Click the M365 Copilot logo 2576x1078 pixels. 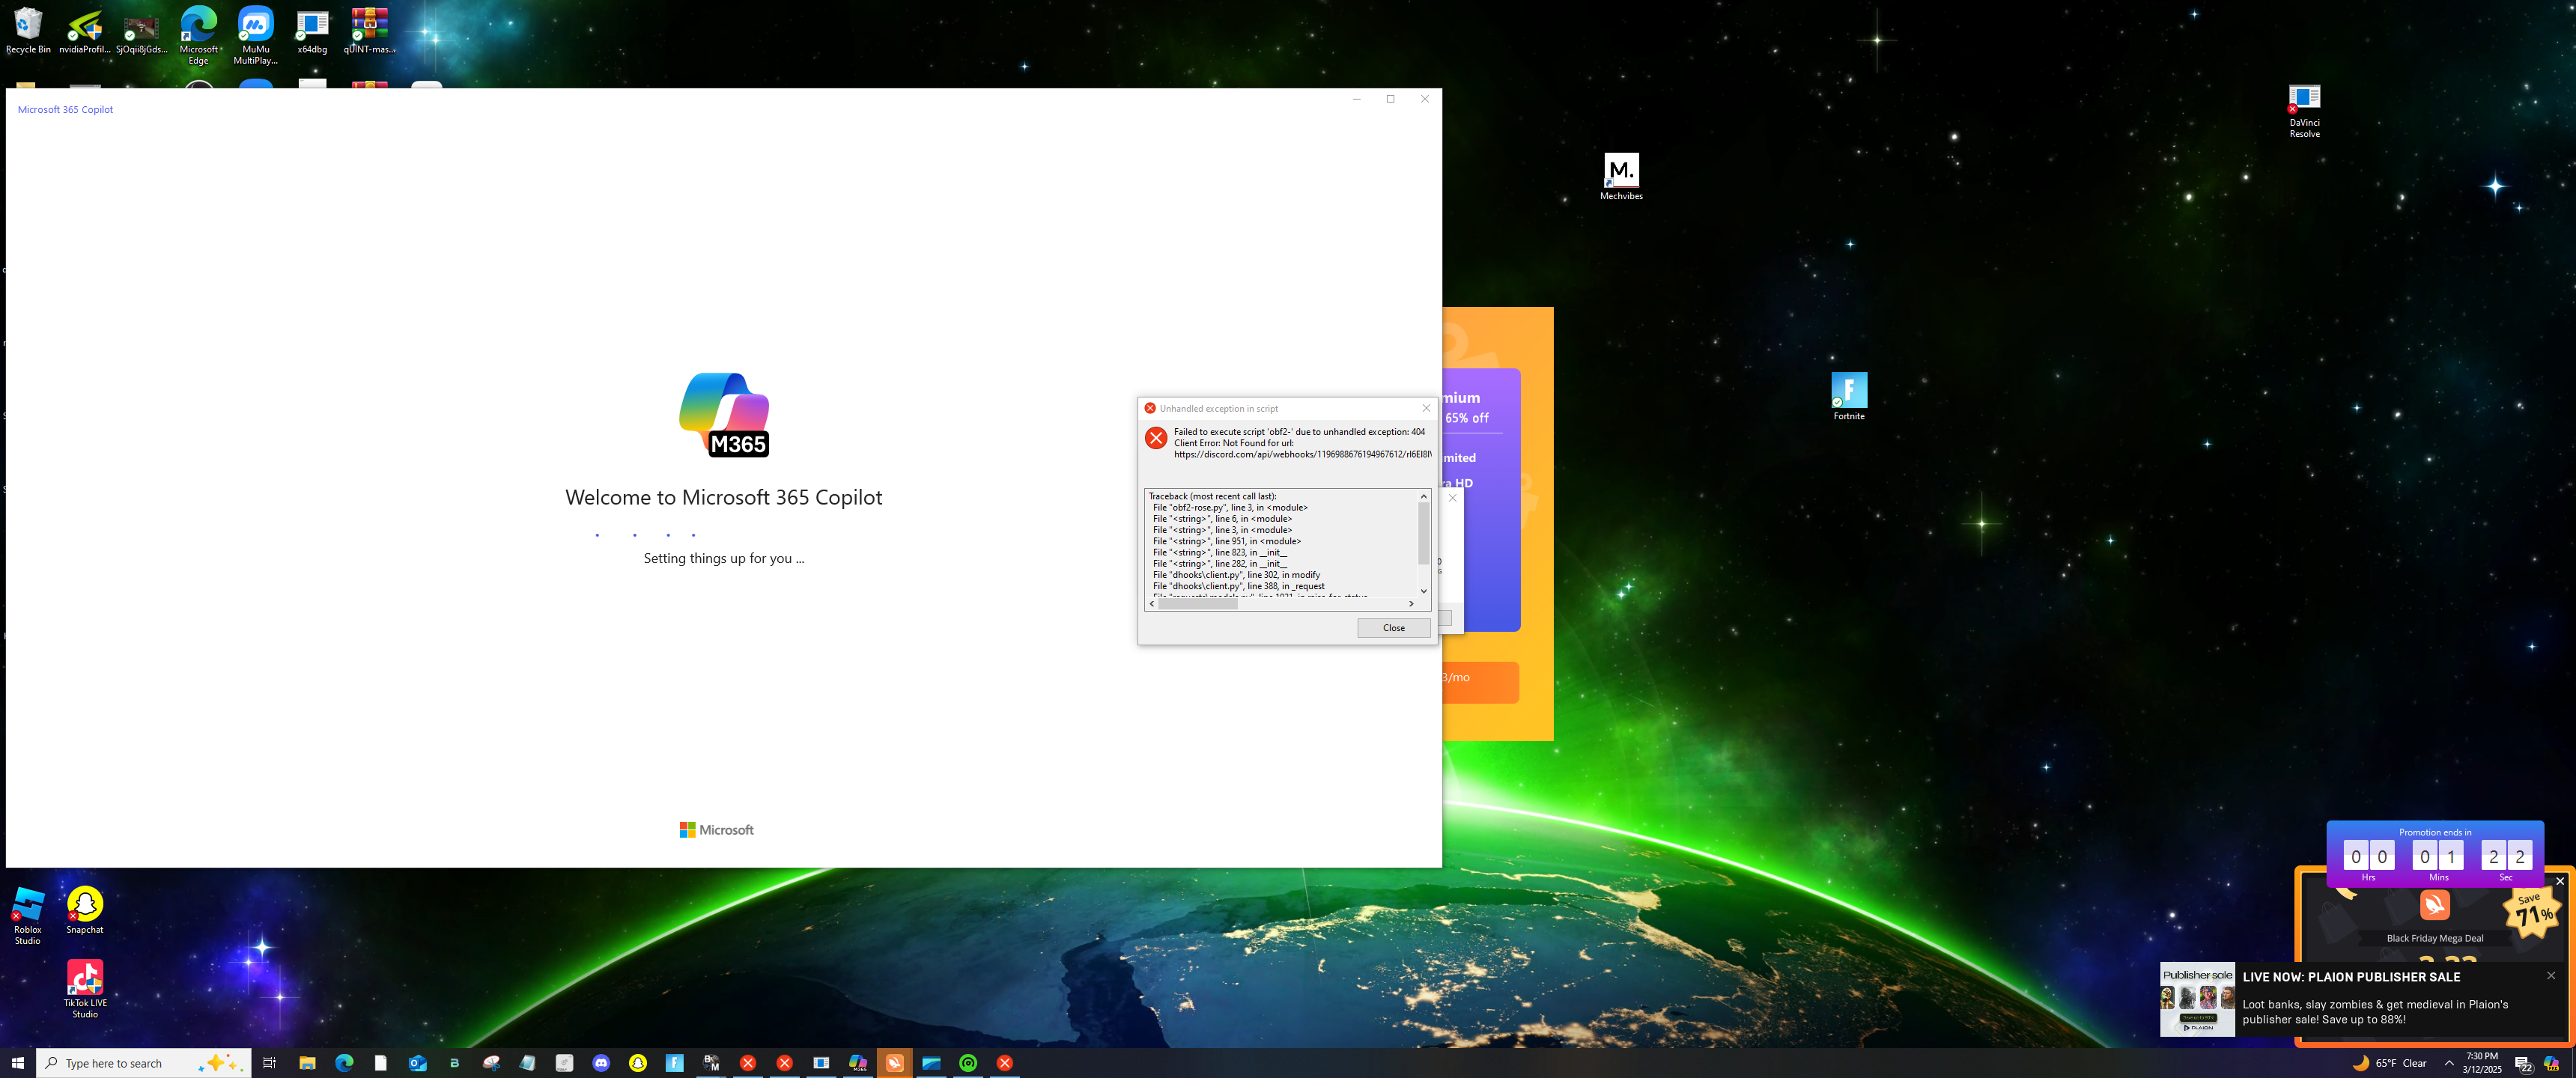click(x=724, y=415)
